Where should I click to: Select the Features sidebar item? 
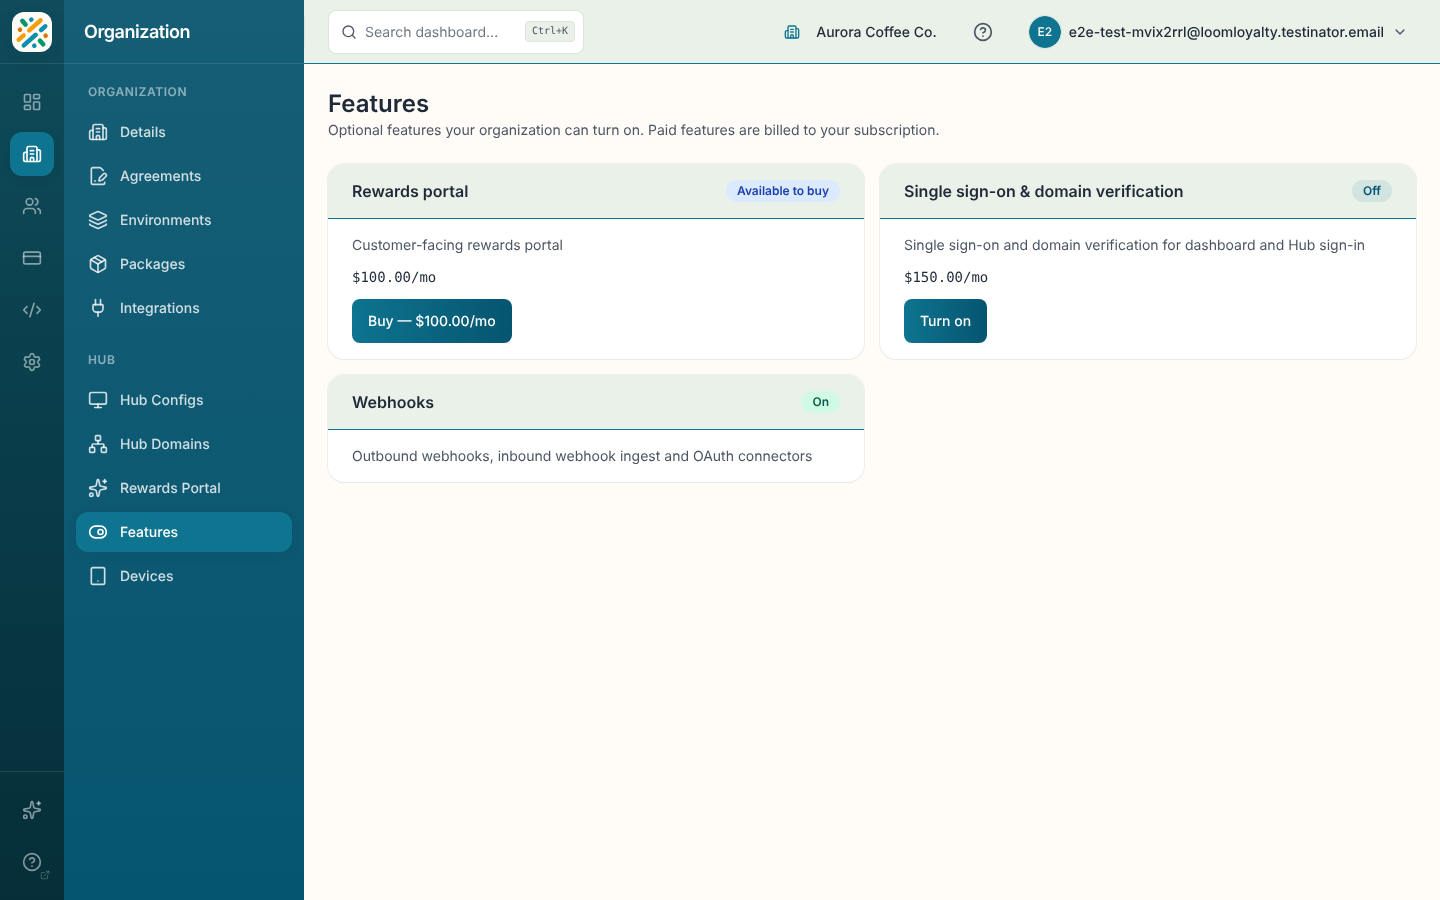click(x=184, y=532)
